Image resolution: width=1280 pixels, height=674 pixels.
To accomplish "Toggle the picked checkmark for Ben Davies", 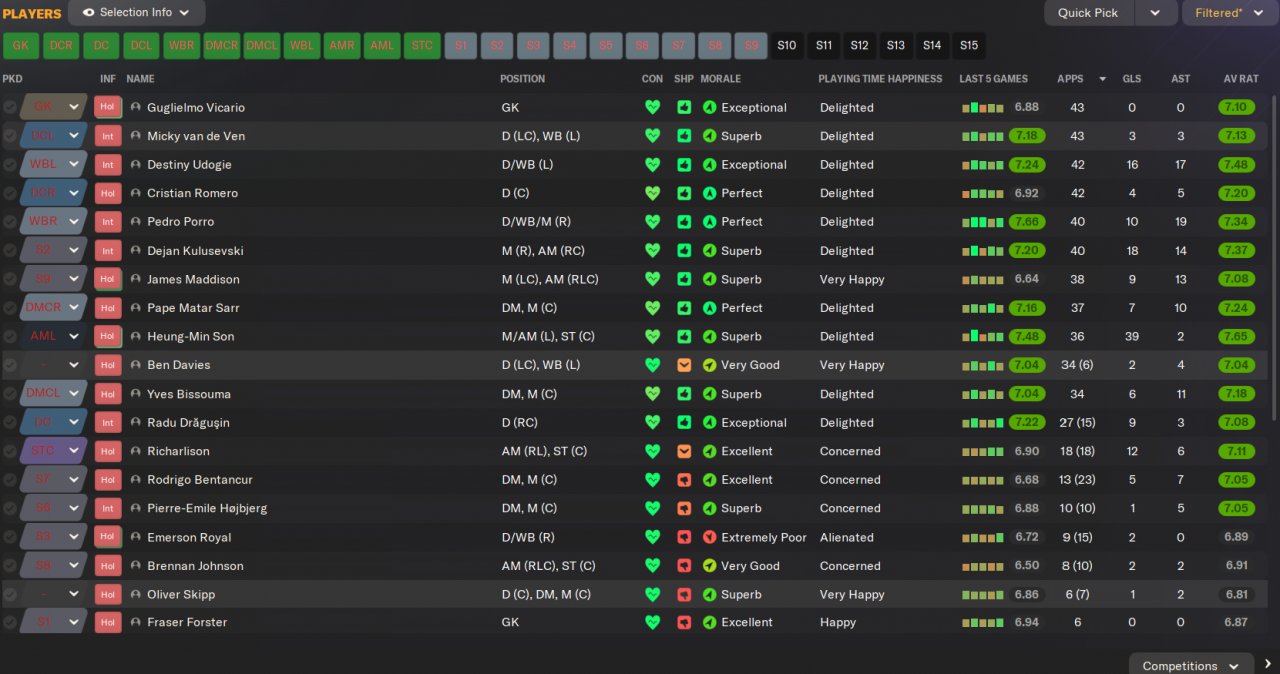I will click(9, 365).
